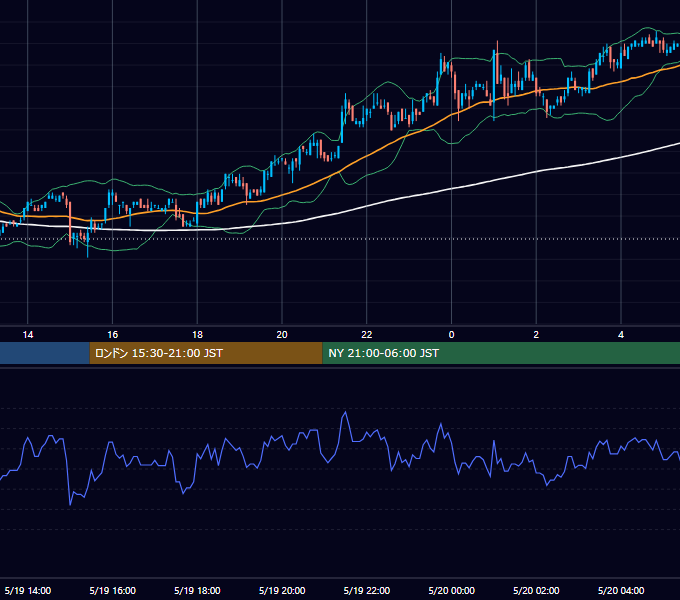
Task: Click the '16' hour label on the price chart axis
Action: pyautogui.click(x=112, y=335)
